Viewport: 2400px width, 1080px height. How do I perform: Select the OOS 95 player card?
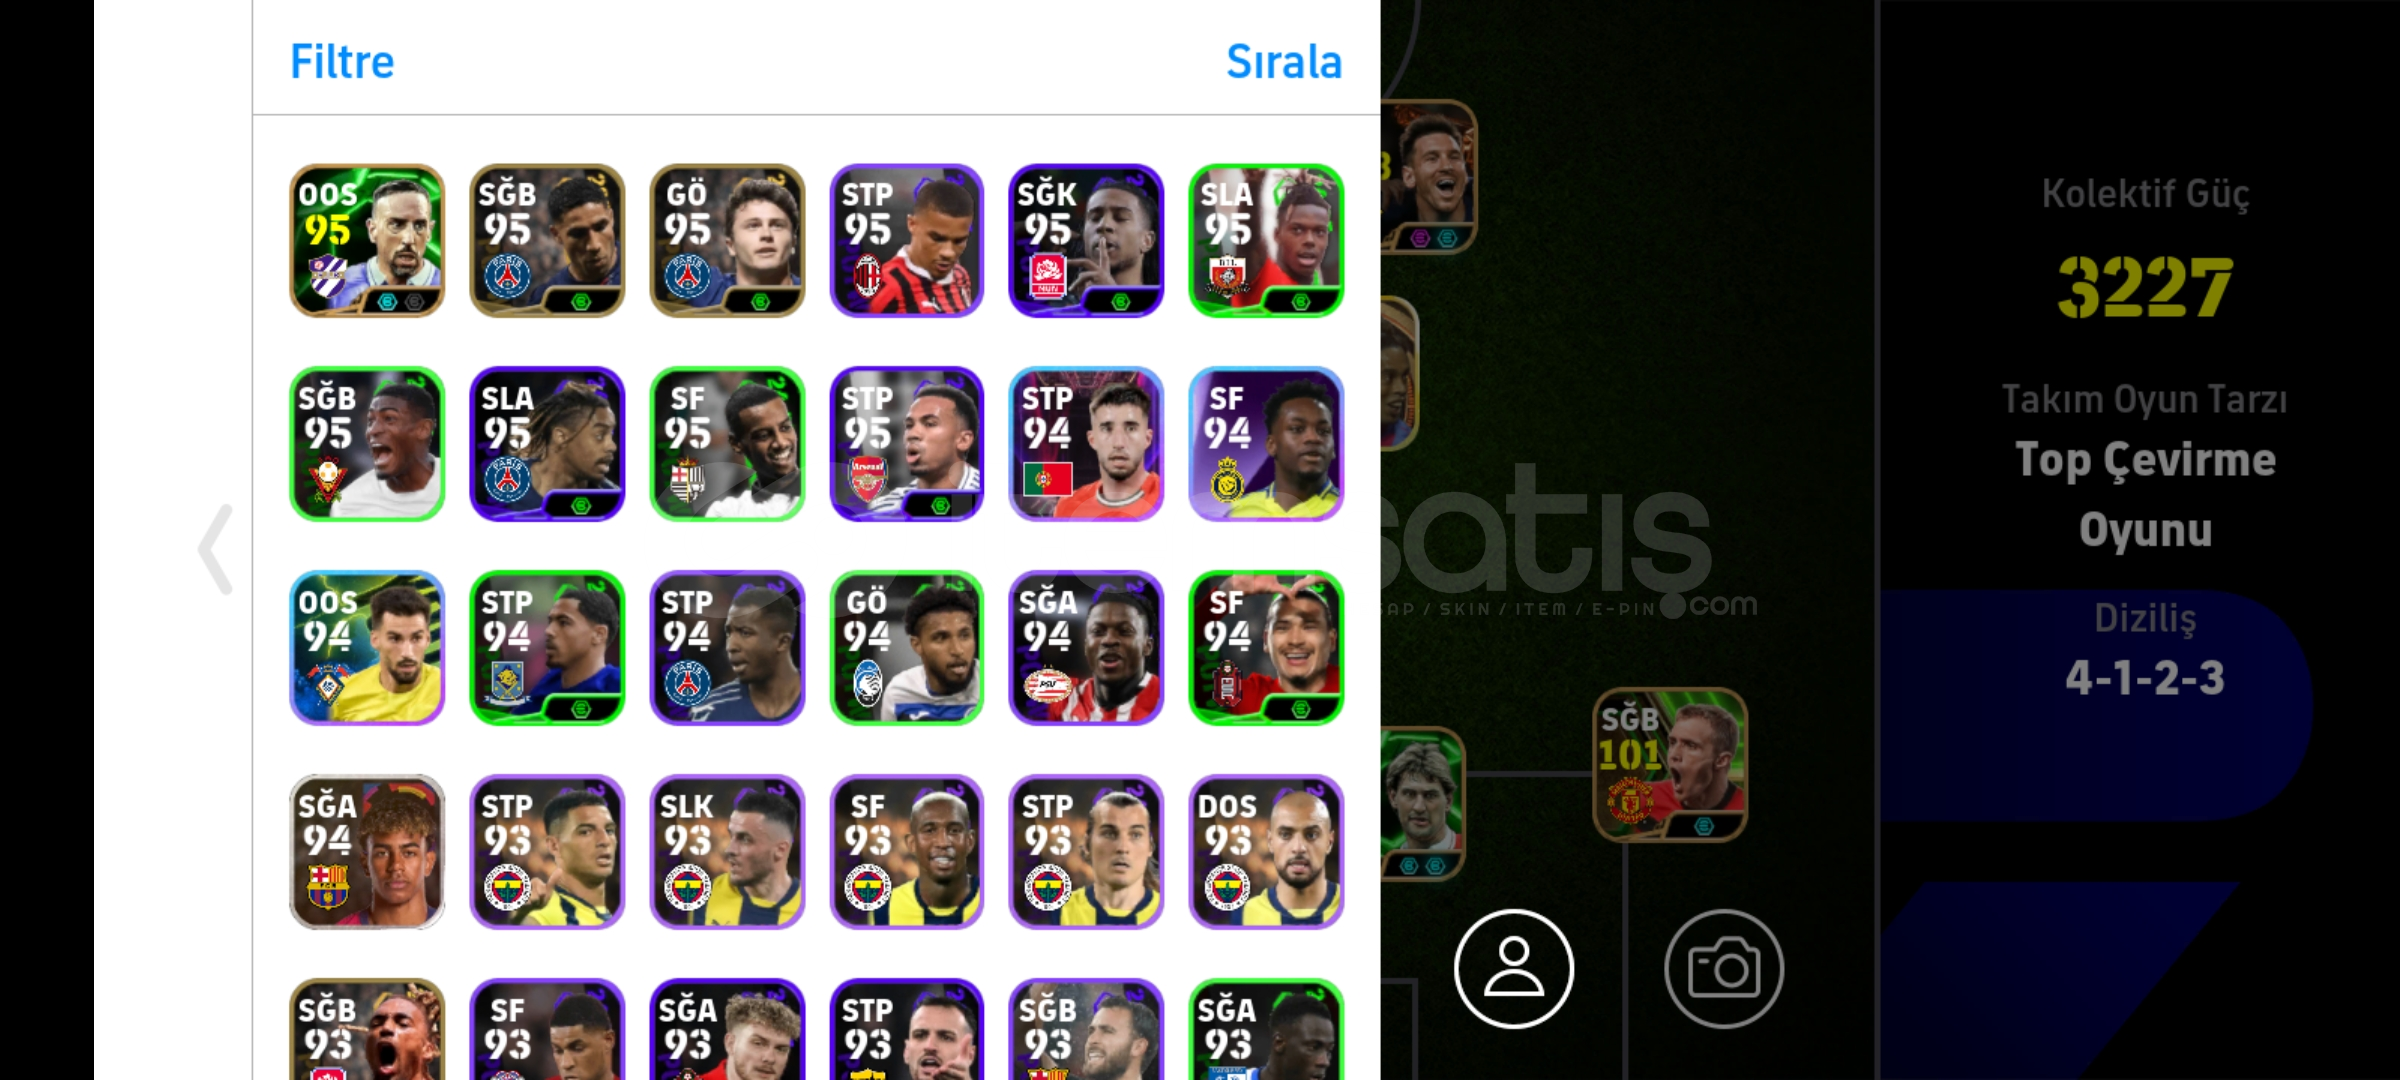click(367, 241)
